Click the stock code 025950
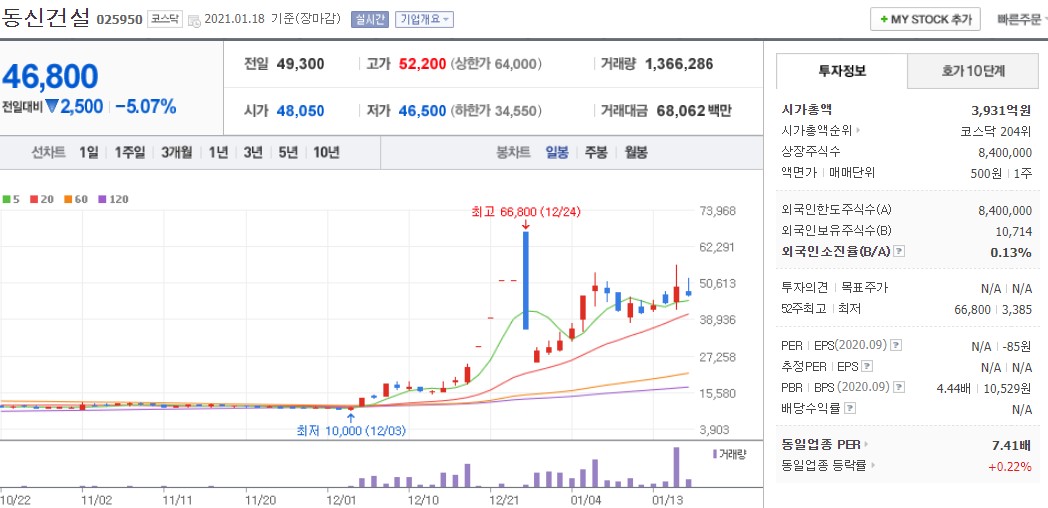The height and width of the screenshot is (508, 1048). tap(120, 20)
